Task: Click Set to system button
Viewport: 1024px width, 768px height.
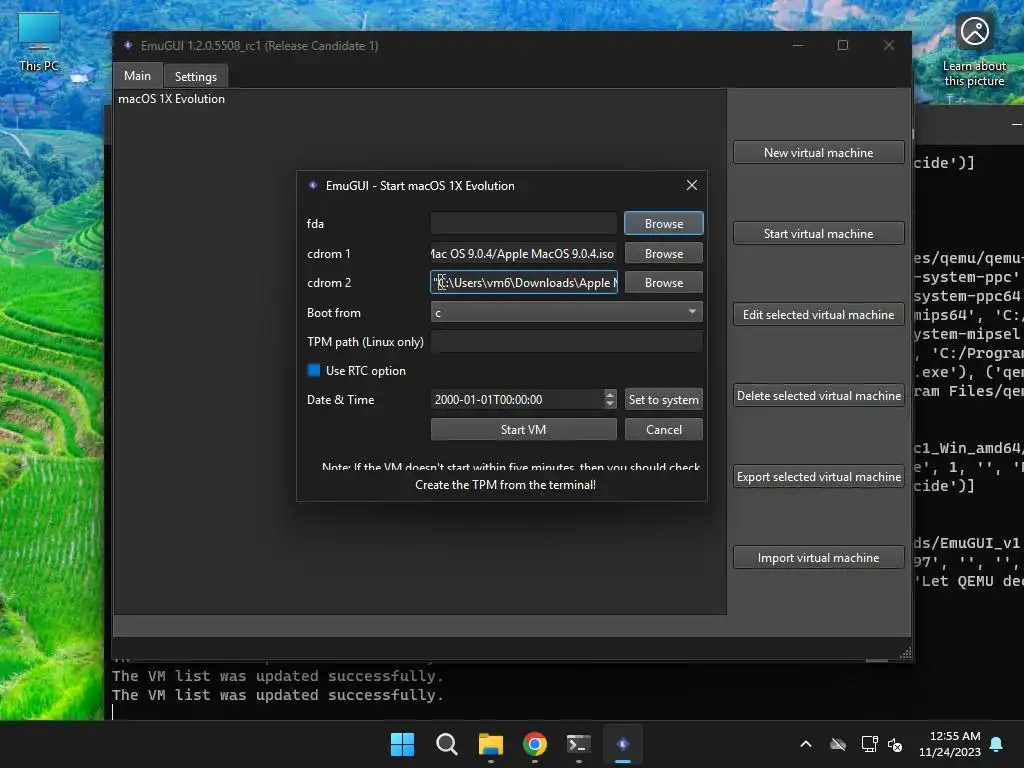Action: [x=664, y=400]
